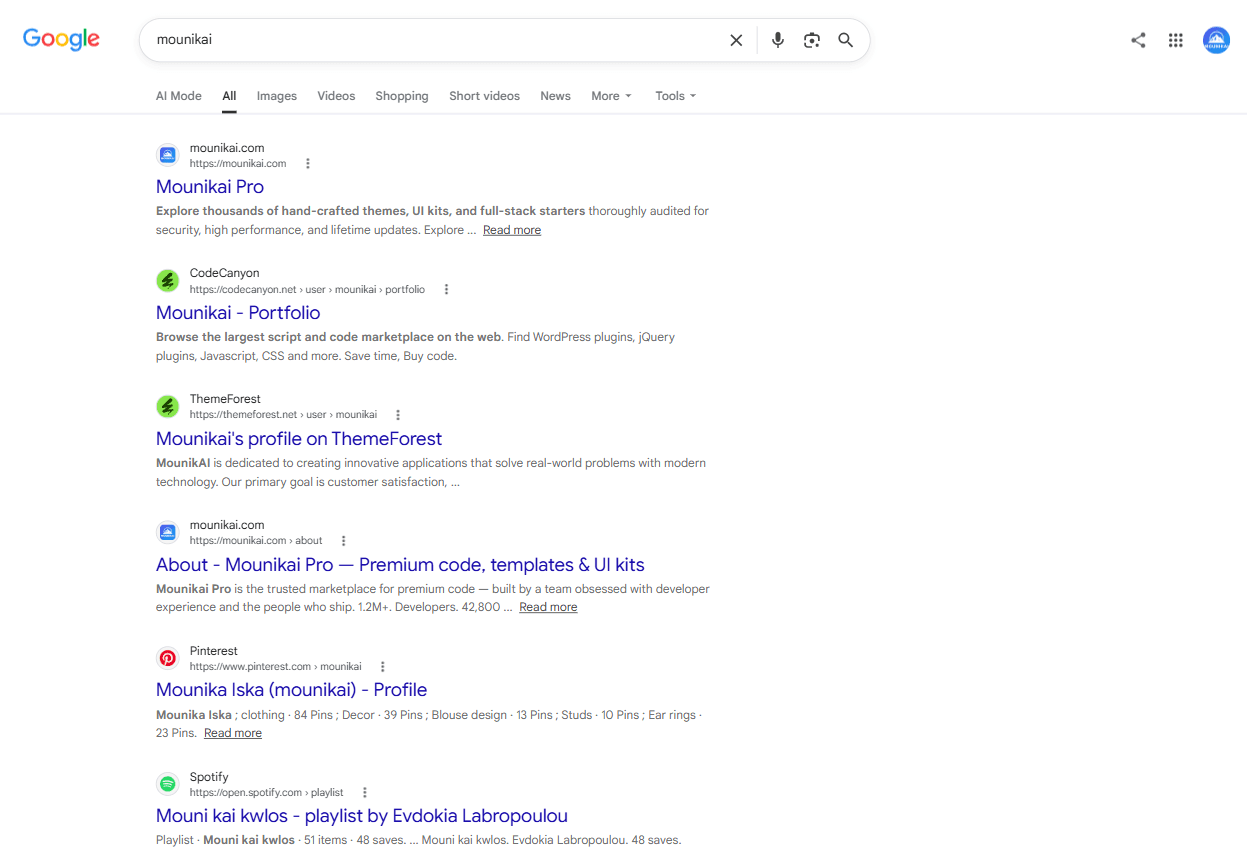Viewport: 1247px width, 852px height.
Task: Click favicon of mounikai.com Mounikai Pro result
Action: [167, 155]
